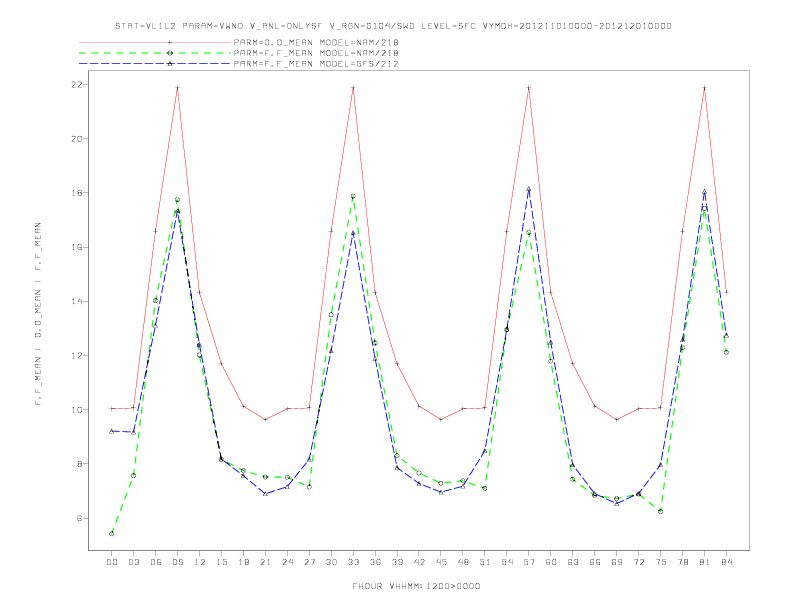Viewport: 792px width, 612px height.
Task: Click the x-axis title FHOUR VHHMM:1200>0000
Action: point(416,586)
